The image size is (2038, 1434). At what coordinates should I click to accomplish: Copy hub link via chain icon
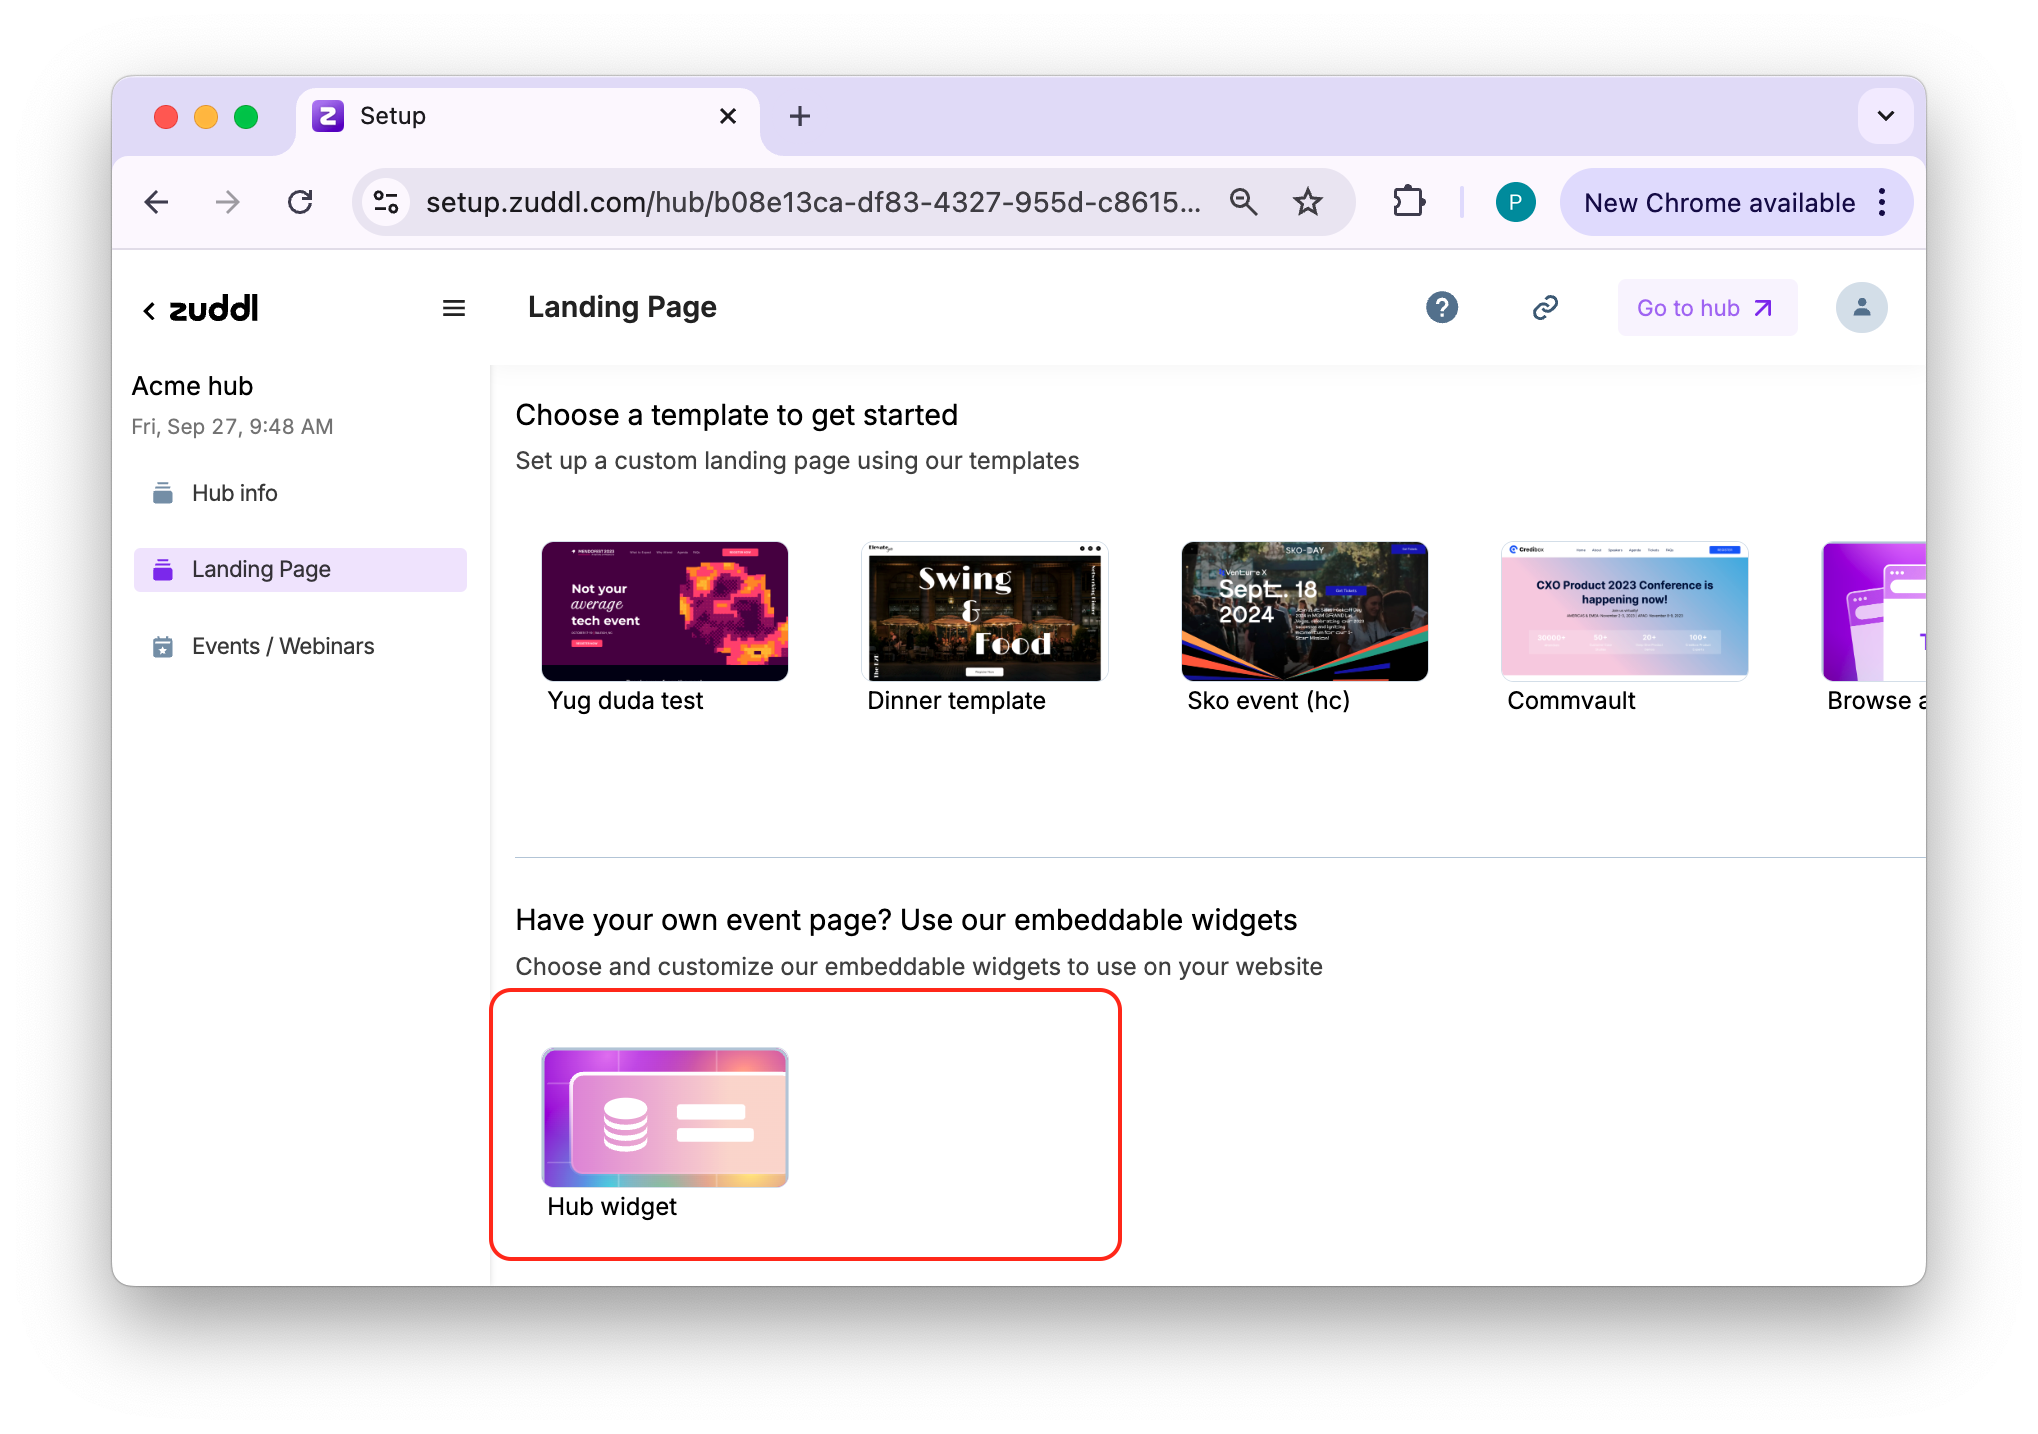click(x=1545, y=307)
